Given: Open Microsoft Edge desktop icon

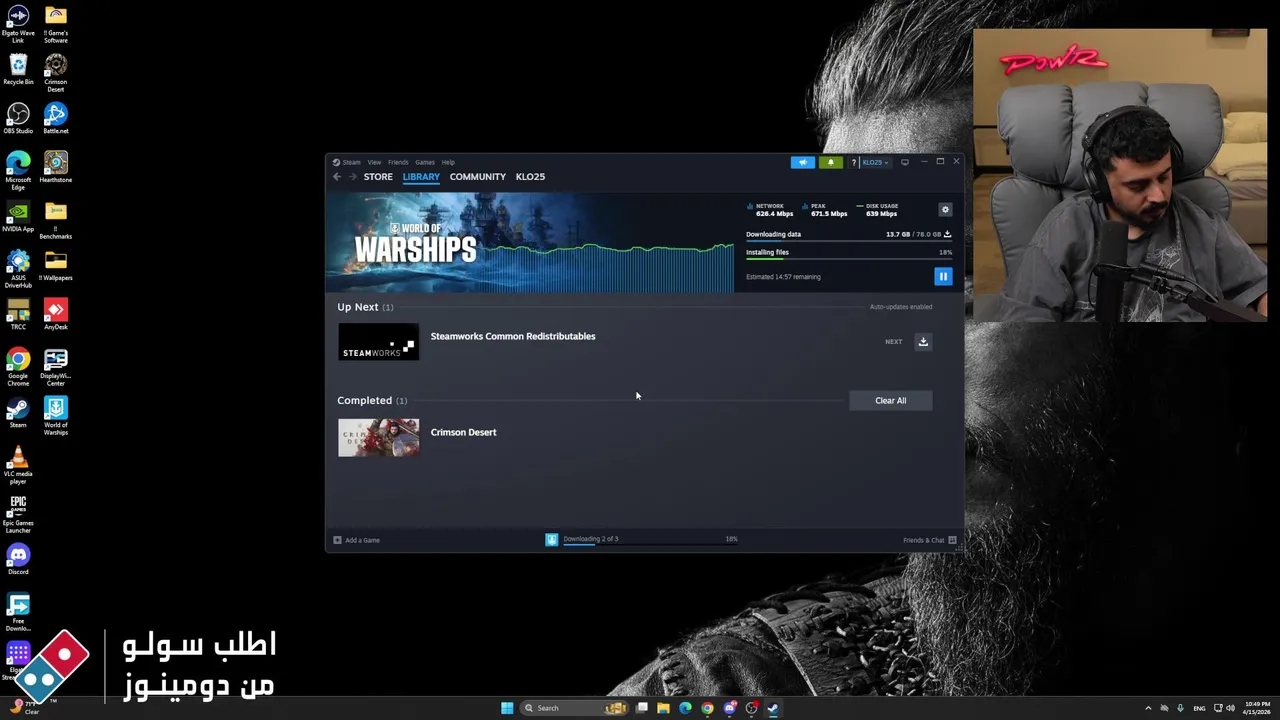Looking at the screenshot, I should (18, 172).
